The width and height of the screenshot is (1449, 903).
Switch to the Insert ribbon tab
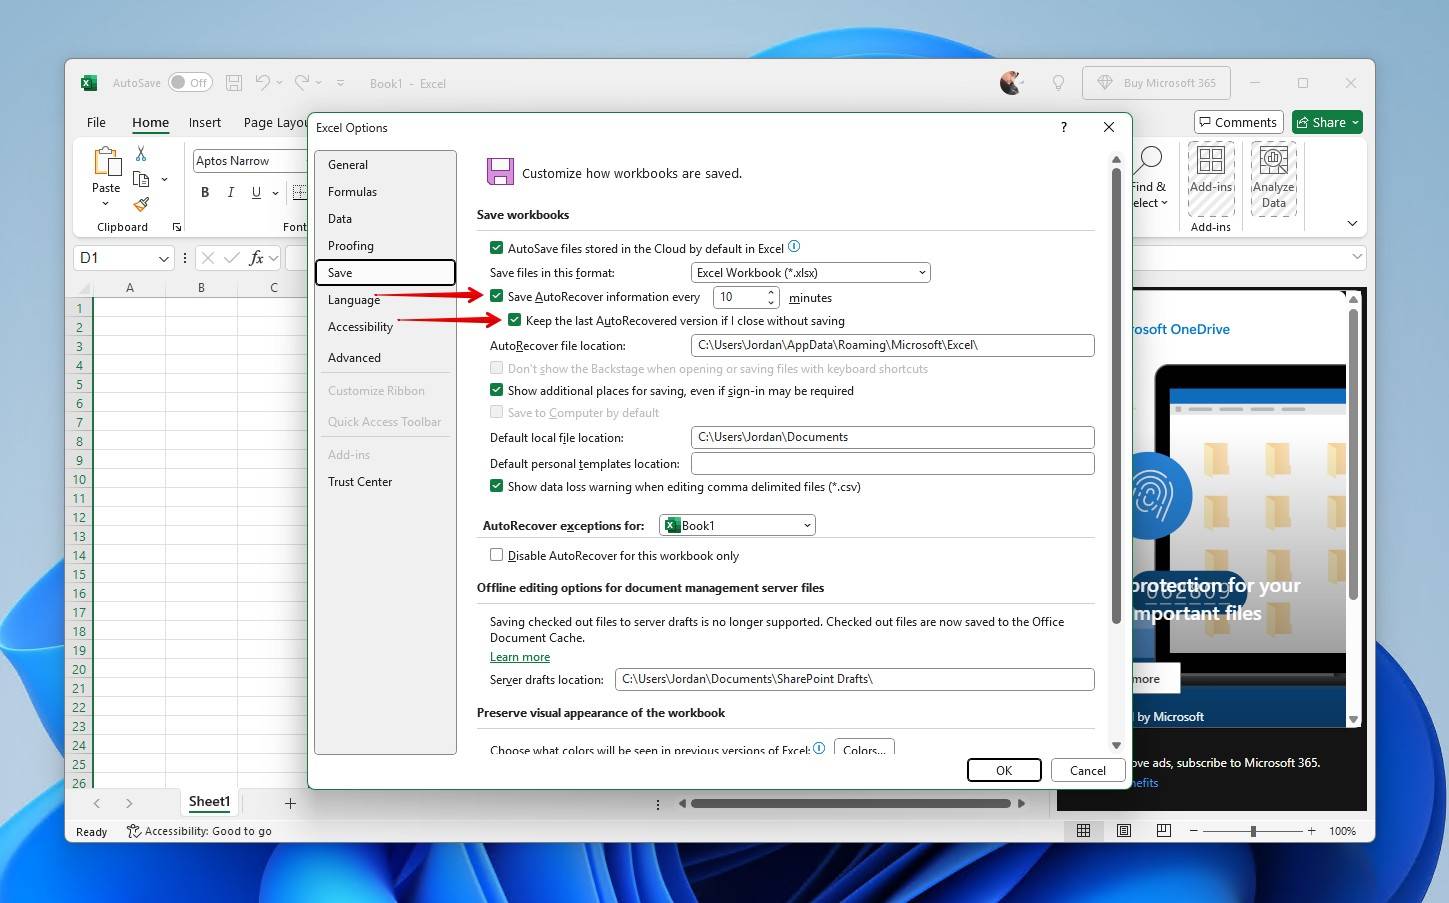click(204, 122)
